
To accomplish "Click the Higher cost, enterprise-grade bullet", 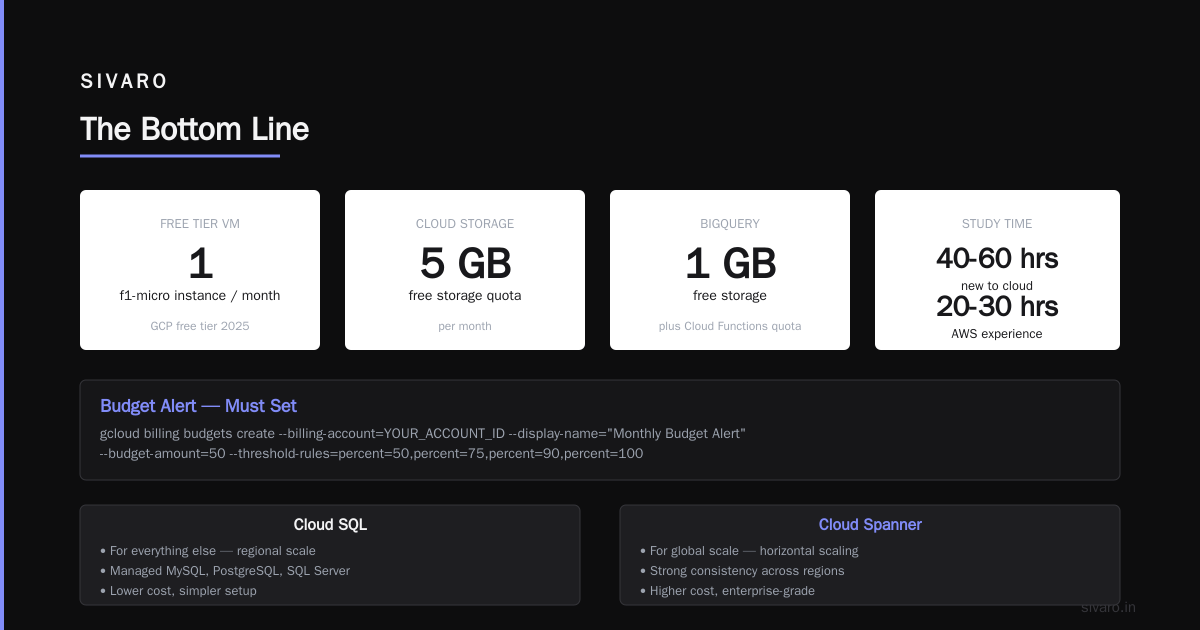I will 727,591.
